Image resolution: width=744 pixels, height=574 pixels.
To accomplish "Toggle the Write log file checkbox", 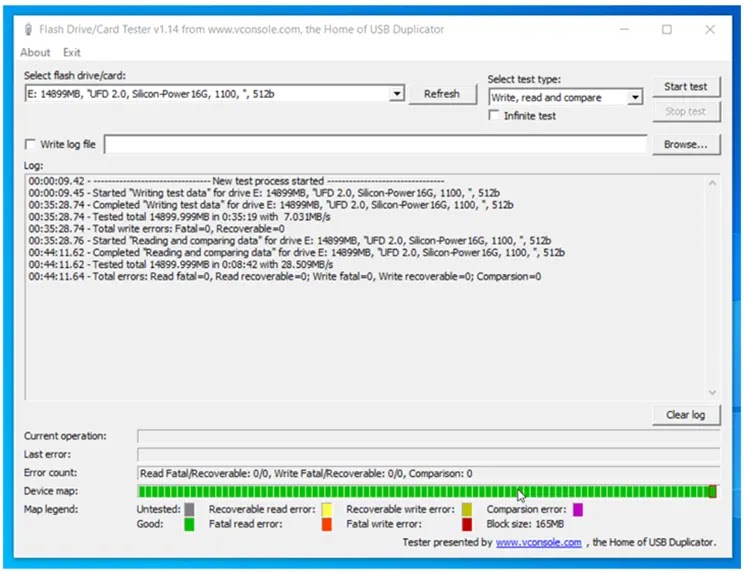I will pos(30,144).
